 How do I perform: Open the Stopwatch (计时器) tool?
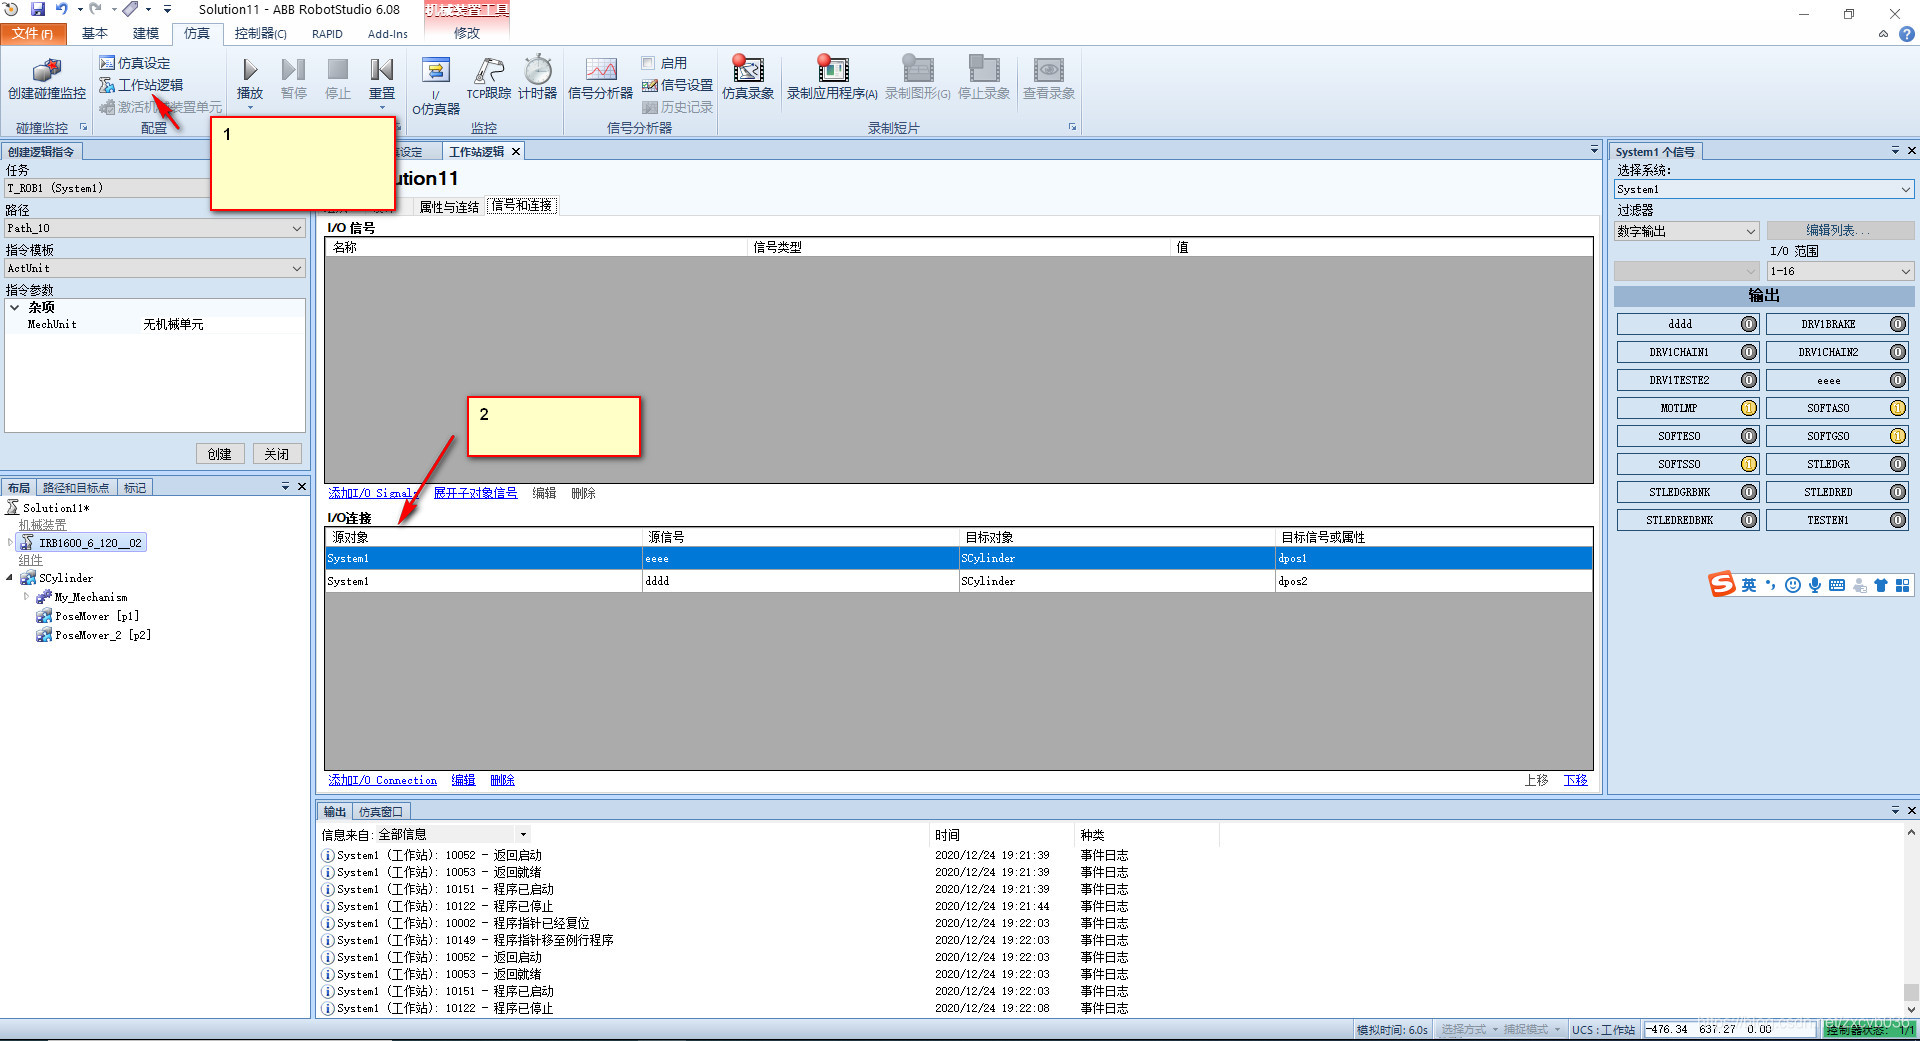(538, 79)
